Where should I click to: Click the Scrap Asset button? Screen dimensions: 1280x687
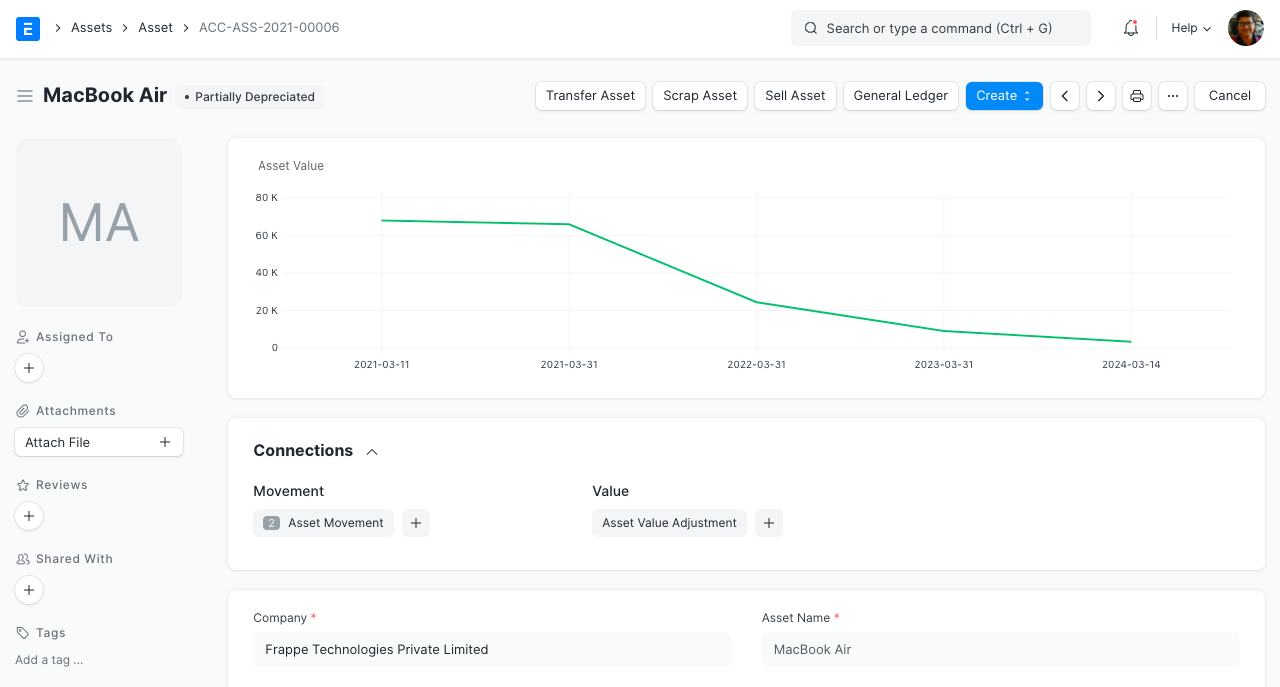(x=700, y=96)
